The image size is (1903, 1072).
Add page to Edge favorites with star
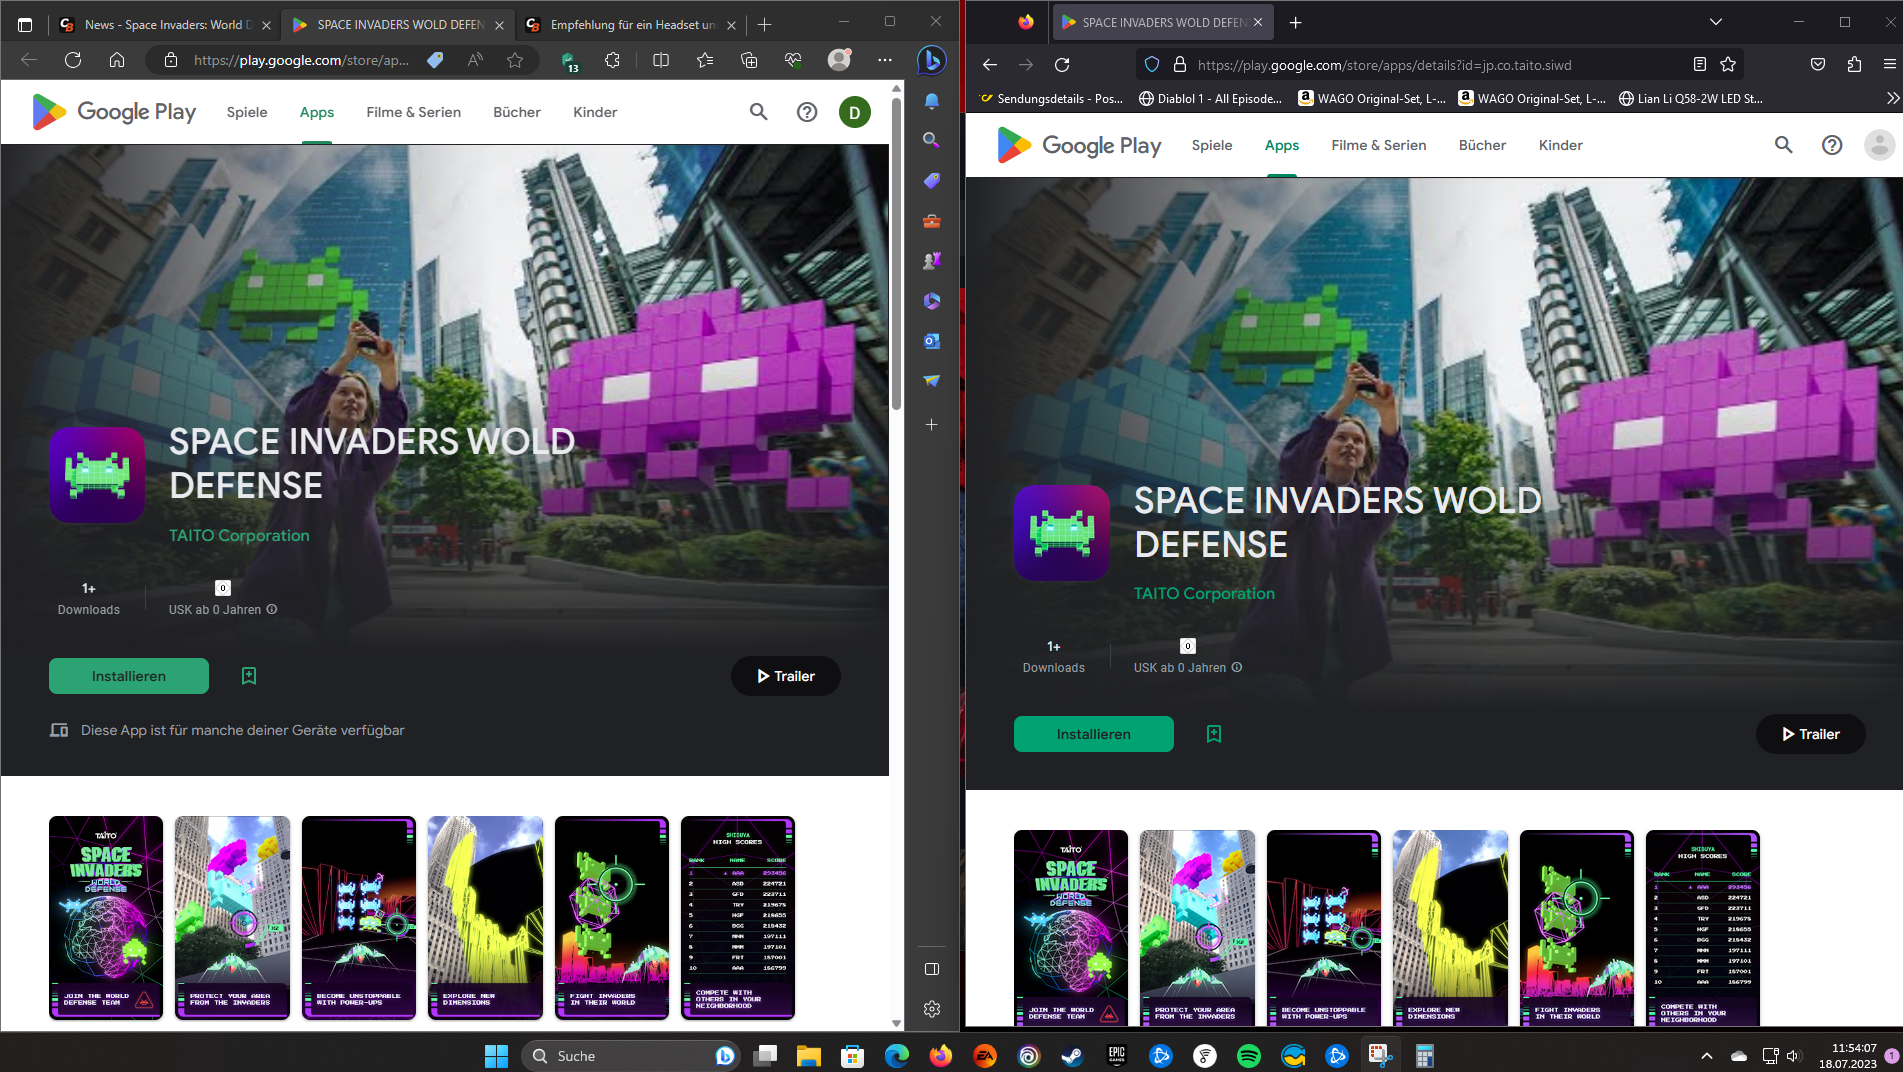(x=515, y=60)
